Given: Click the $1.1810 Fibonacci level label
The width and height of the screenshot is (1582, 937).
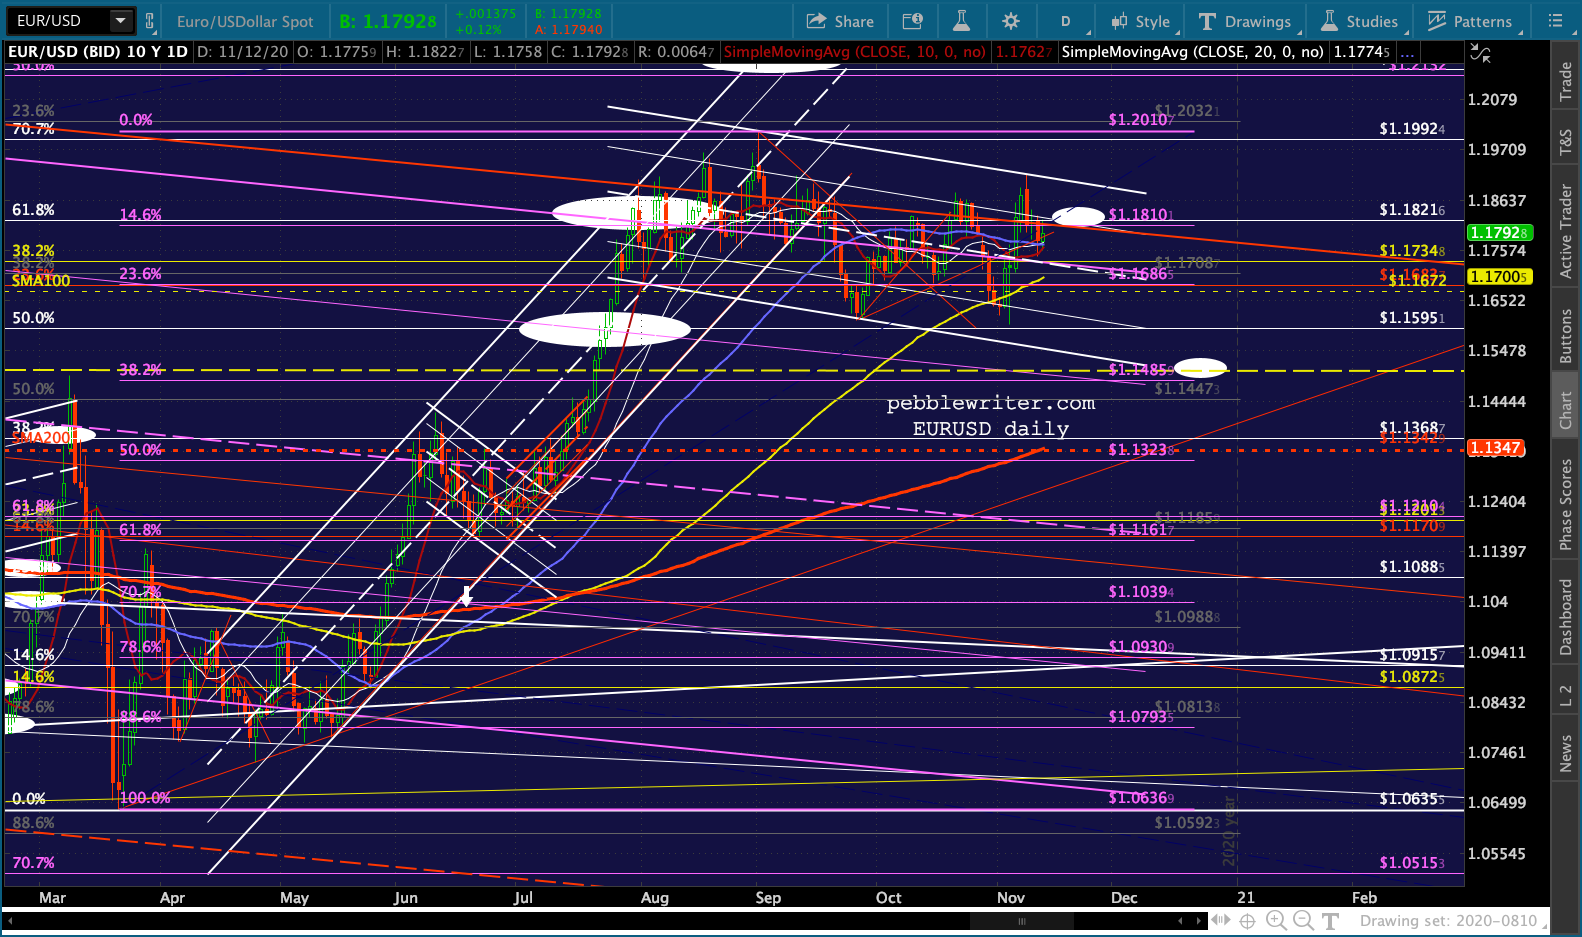Looking at the screenshot, I should [x=1141, y=215].
